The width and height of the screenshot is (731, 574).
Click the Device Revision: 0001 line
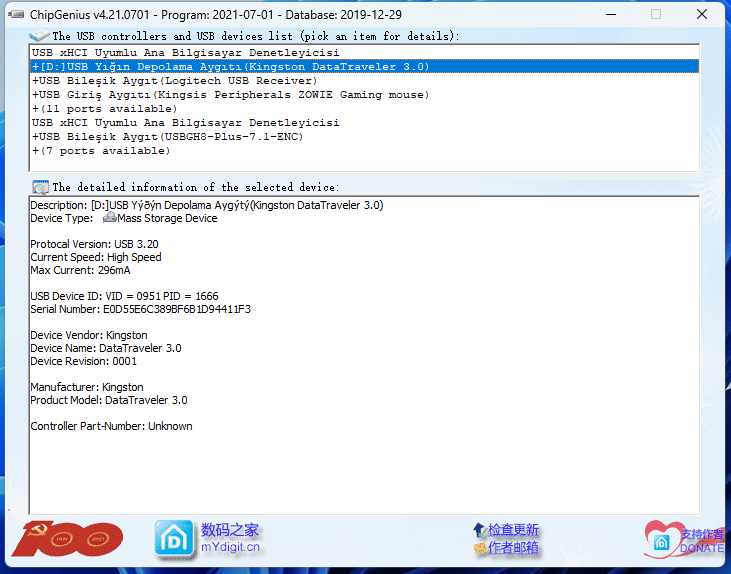[x=83, y=361]
